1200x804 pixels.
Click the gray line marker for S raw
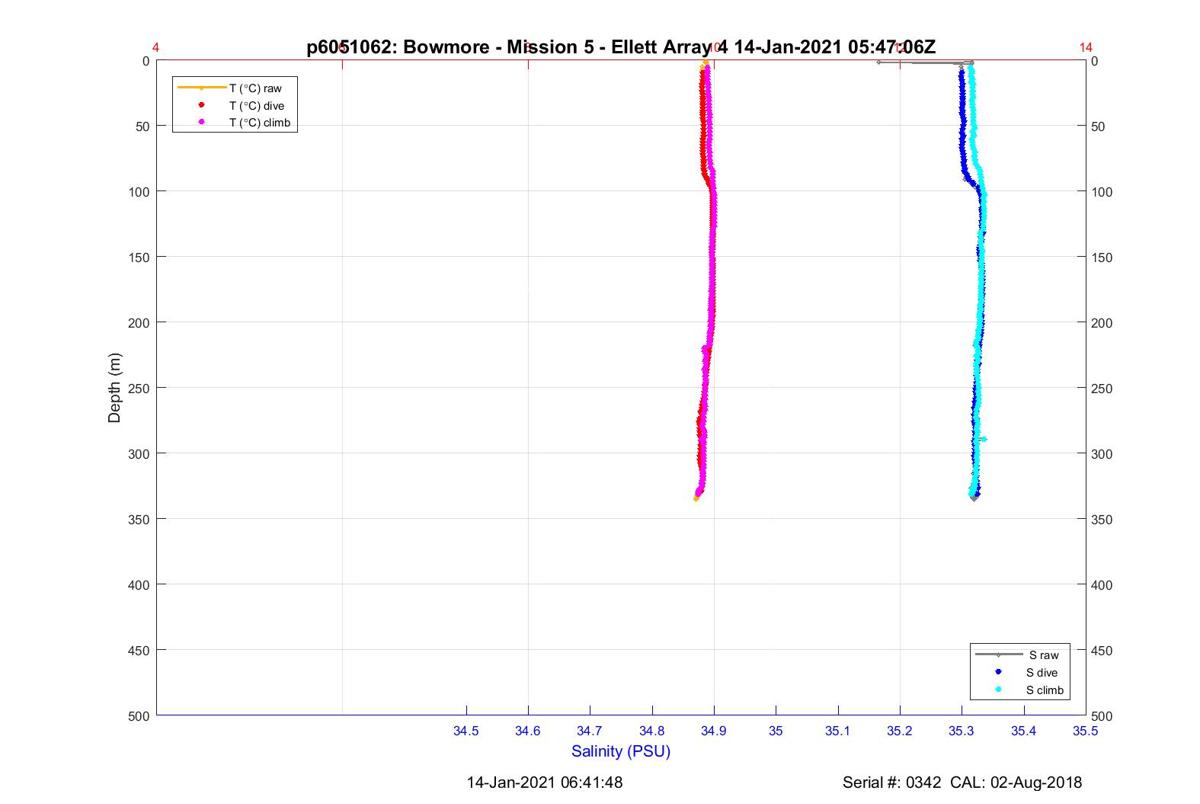pos(999,655)
